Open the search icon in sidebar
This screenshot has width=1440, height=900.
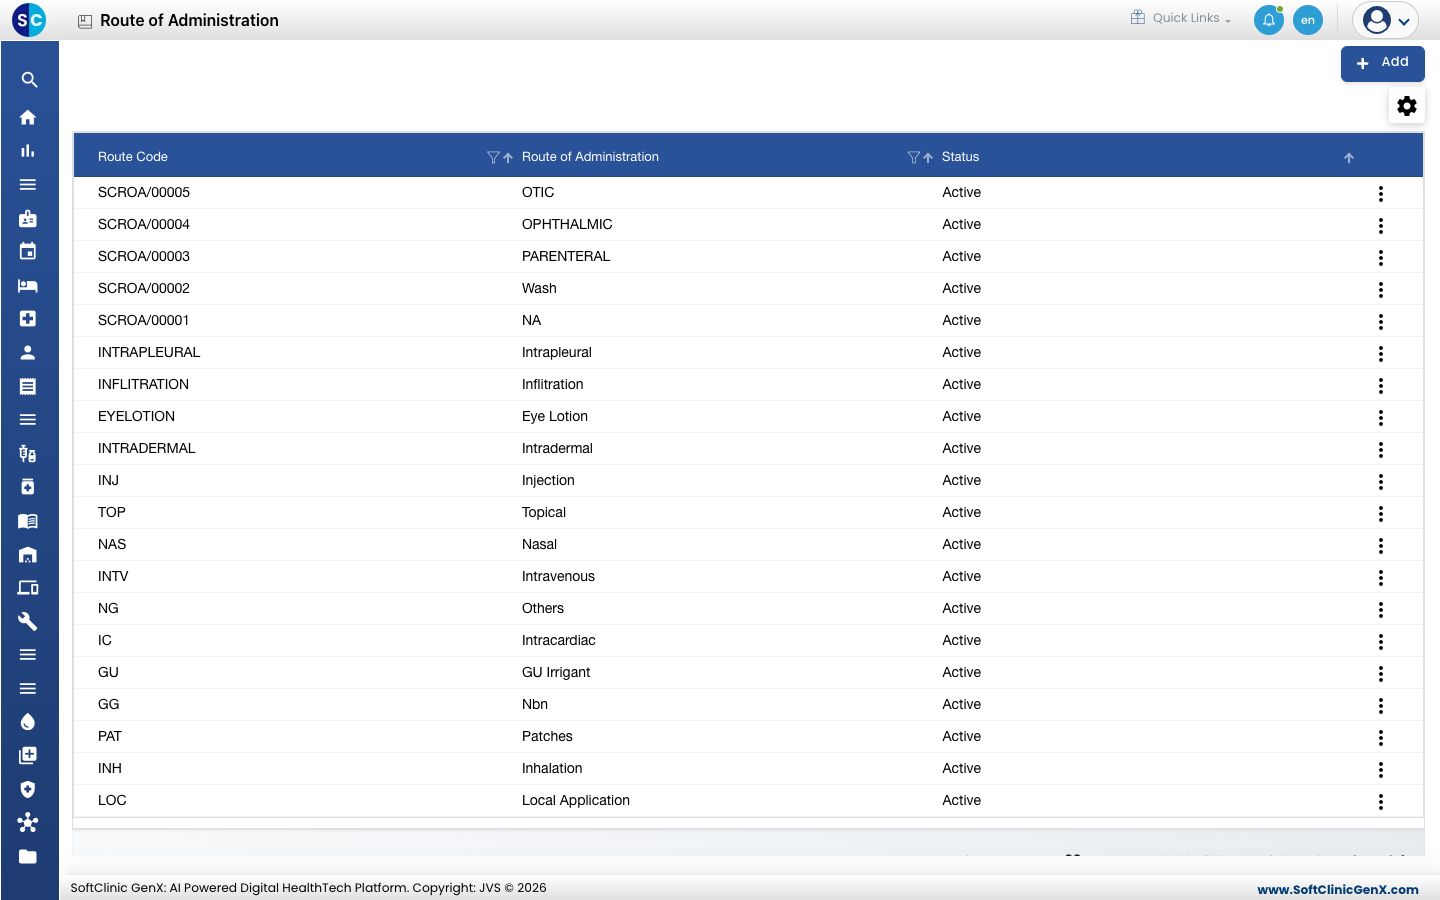[x=29, y=80]
